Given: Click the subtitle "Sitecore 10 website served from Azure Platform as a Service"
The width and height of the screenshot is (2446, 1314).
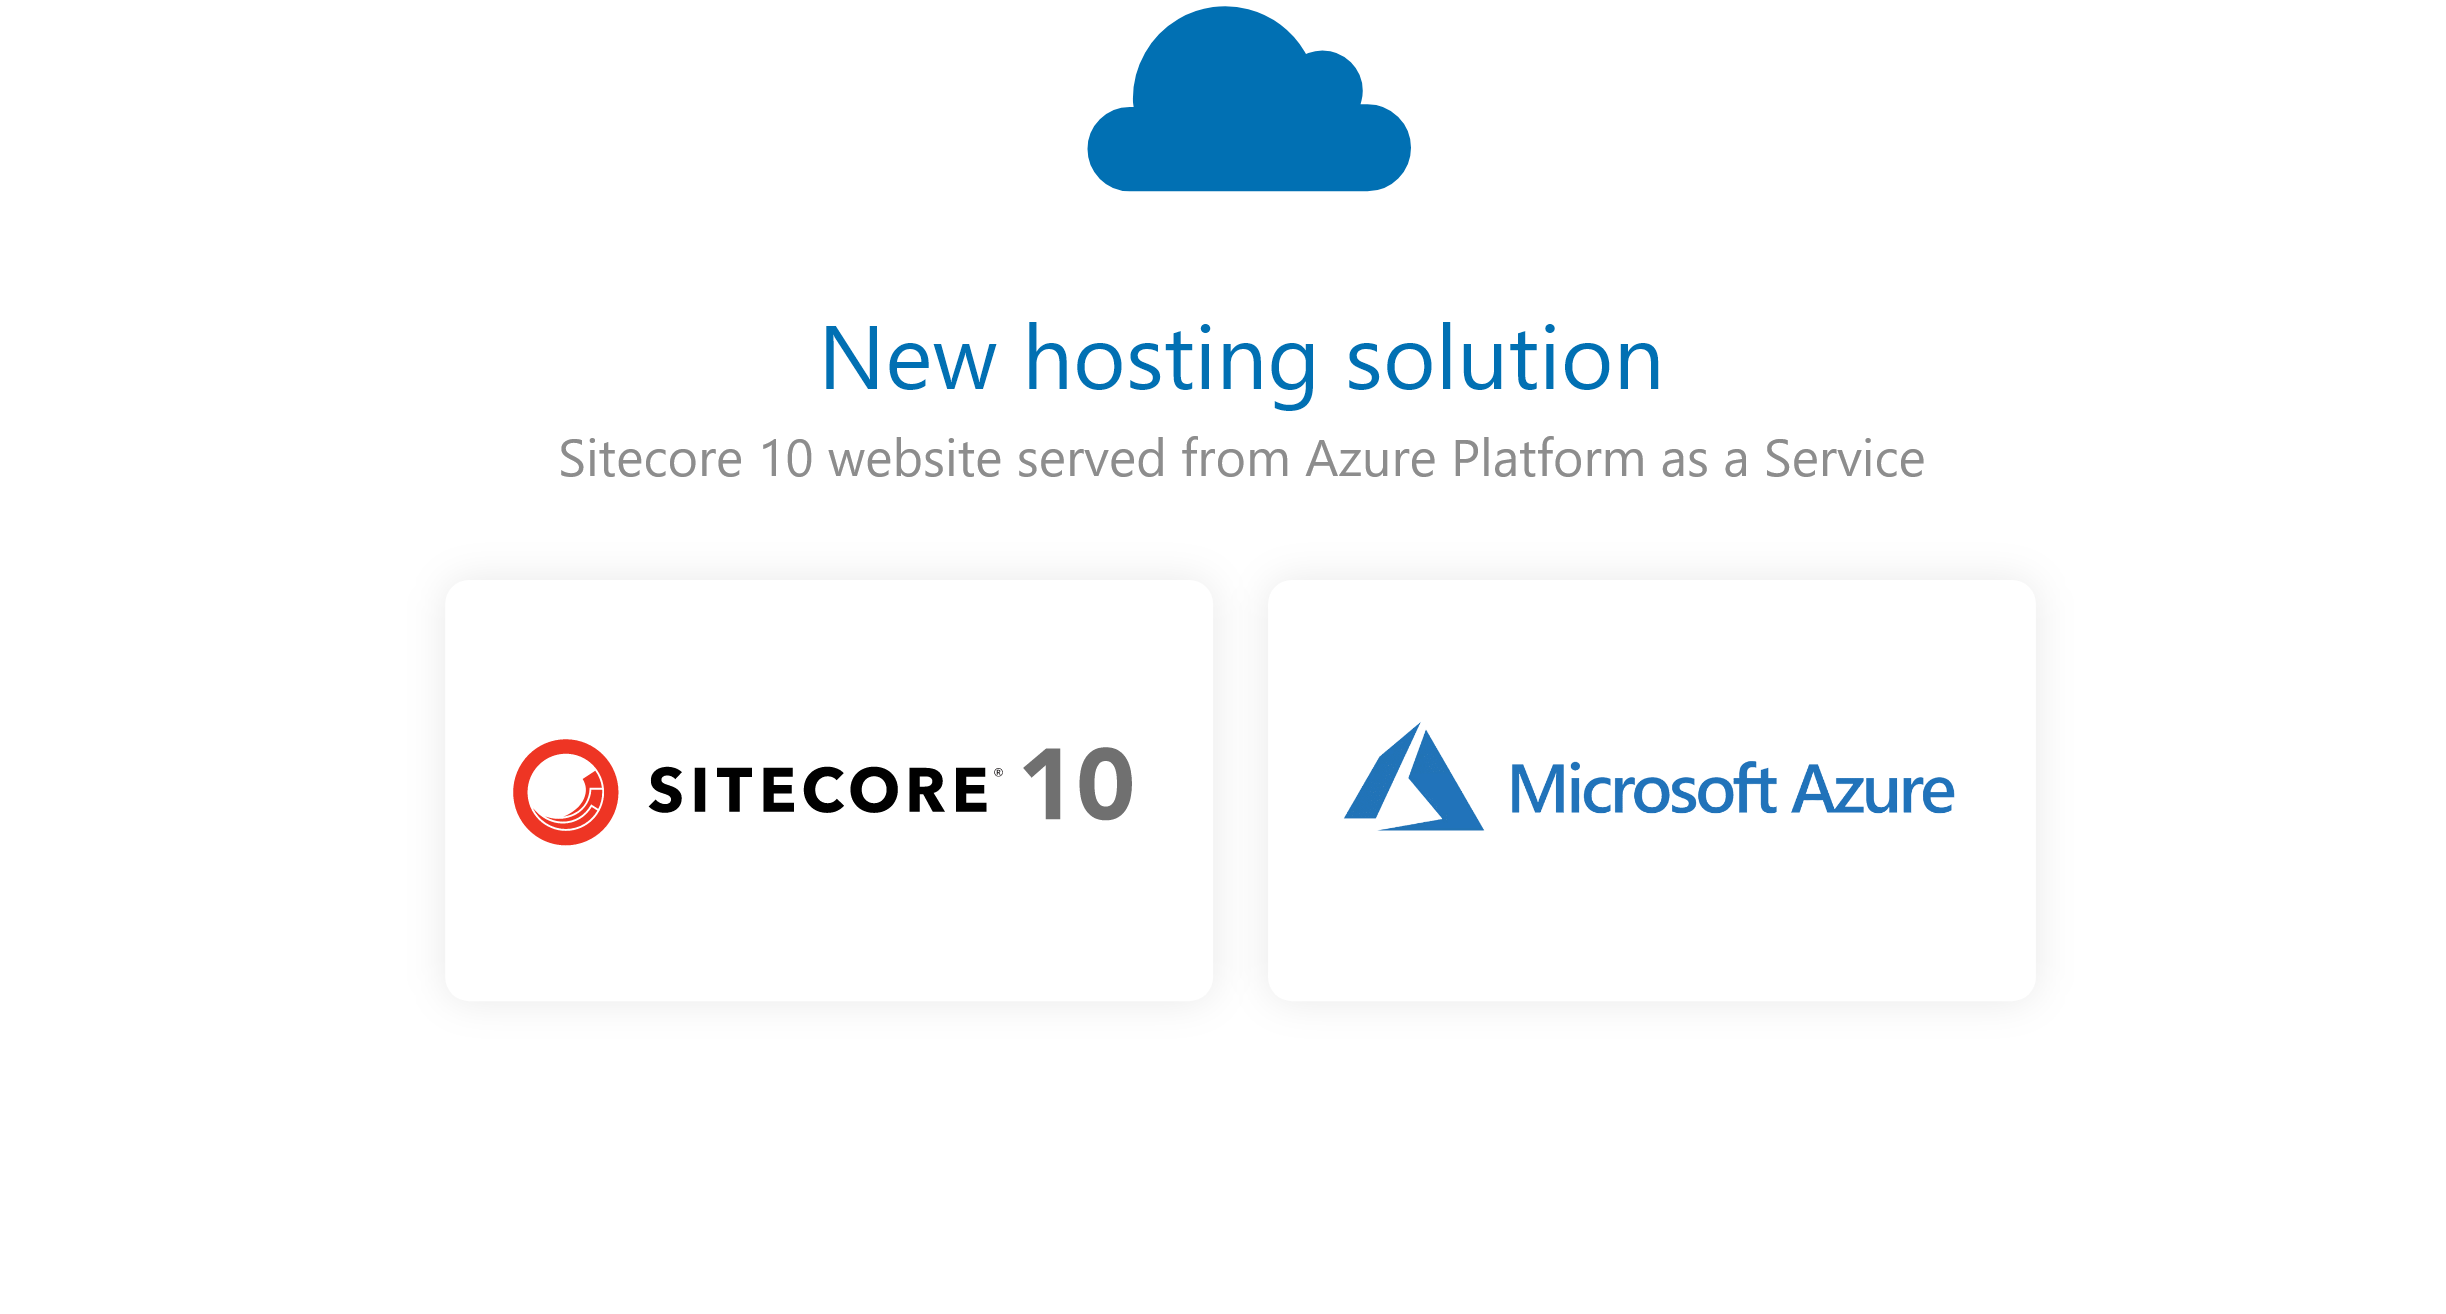Looking at the screenshot, I should click(x=1241, y=460).
